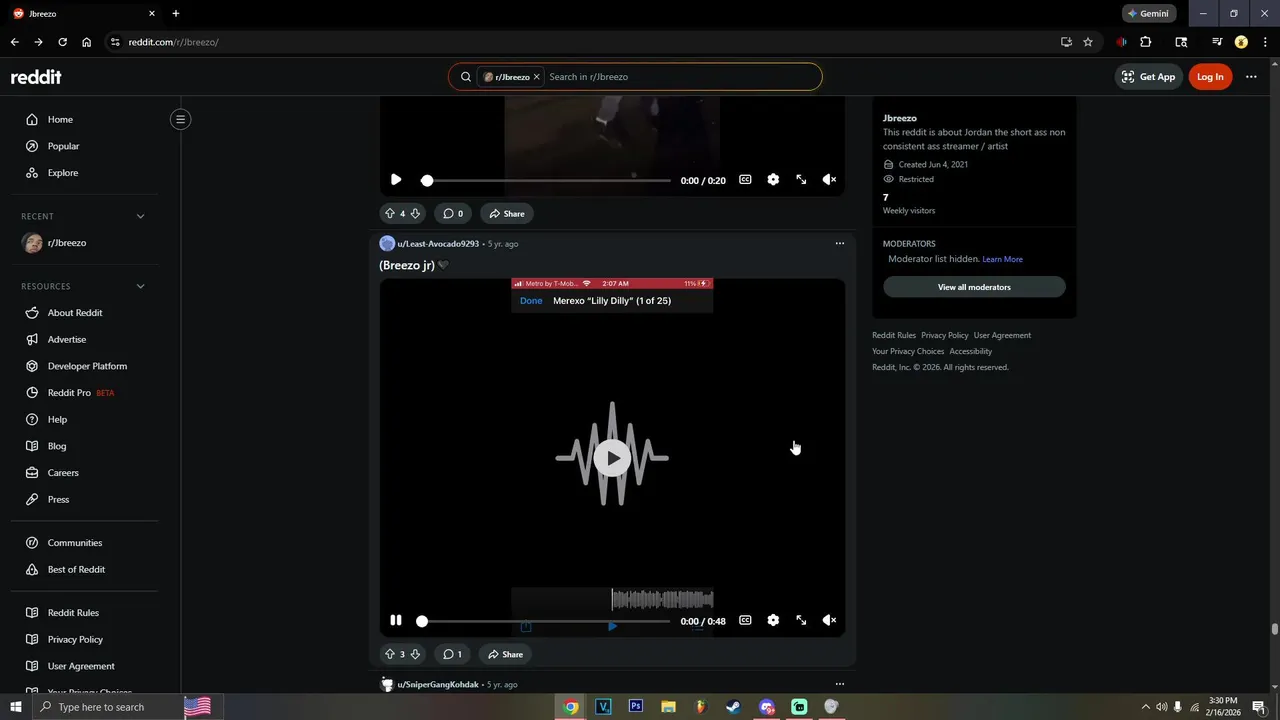Play the top 0:20 video
Viewport: 1280px width, 720px height.
(396, 180)
